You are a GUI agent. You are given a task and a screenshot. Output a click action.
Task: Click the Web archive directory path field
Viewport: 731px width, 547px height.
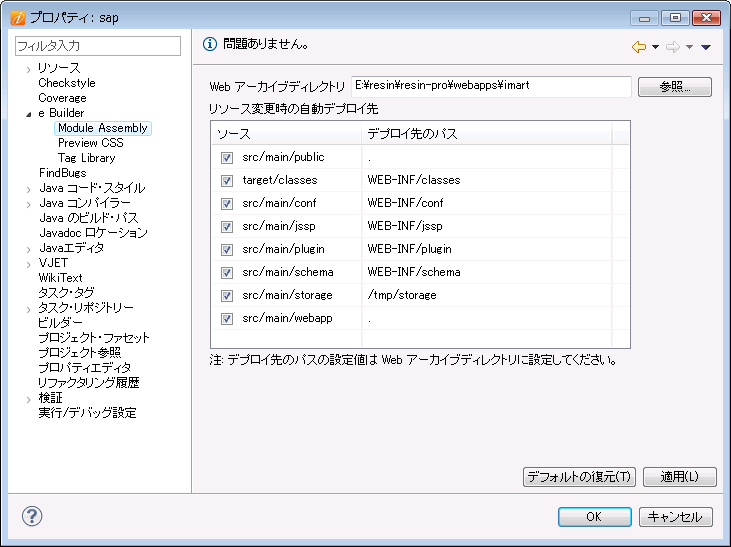point(491,87)
